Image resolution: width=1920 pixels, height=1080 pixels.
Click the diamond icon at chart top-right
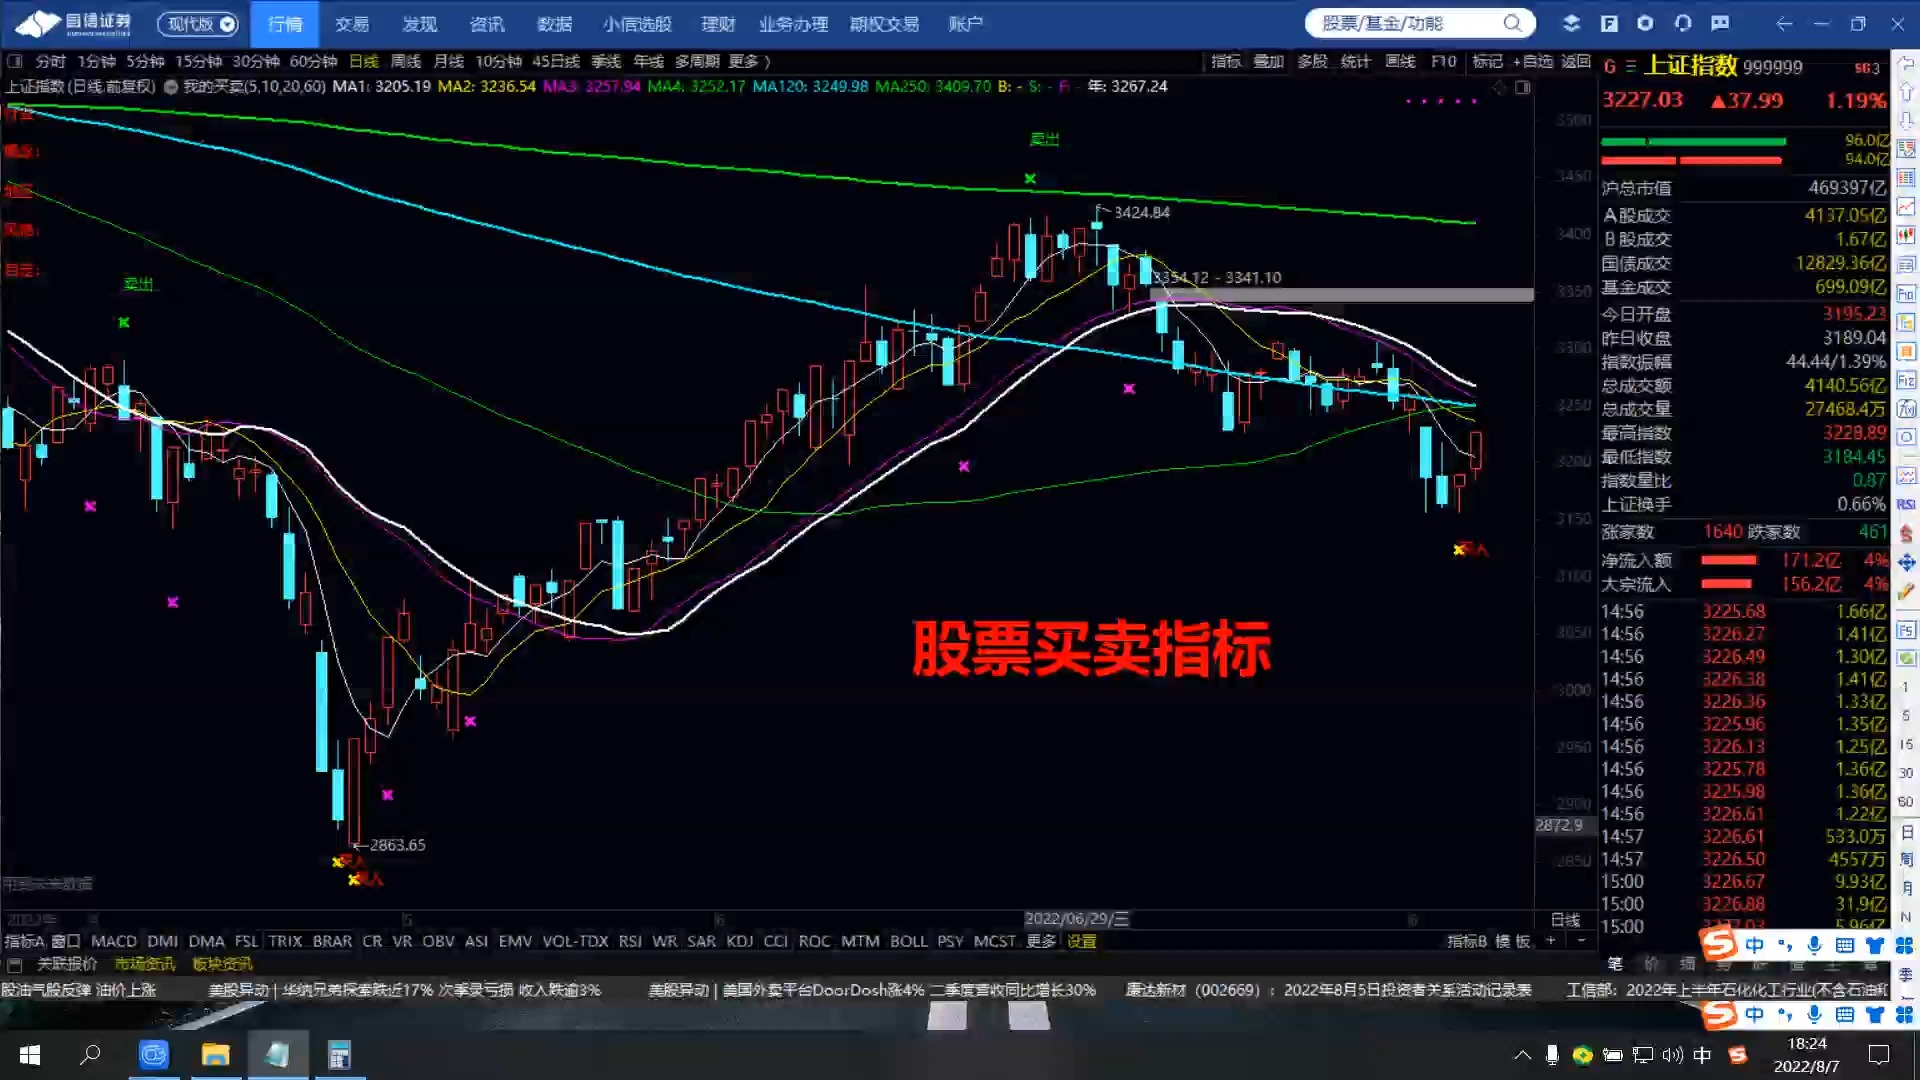click(1499, 88)
